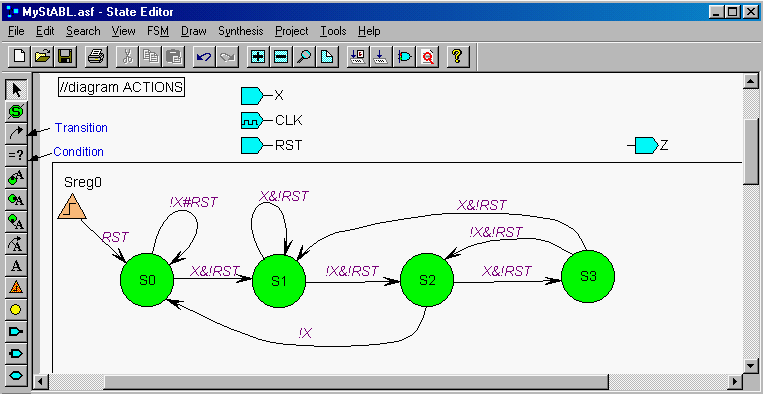The width and height of the screenshot is (763, 394).
Task: Click the yellow question mark help icon
Action: pyautogui.click(x=457, y=57)
